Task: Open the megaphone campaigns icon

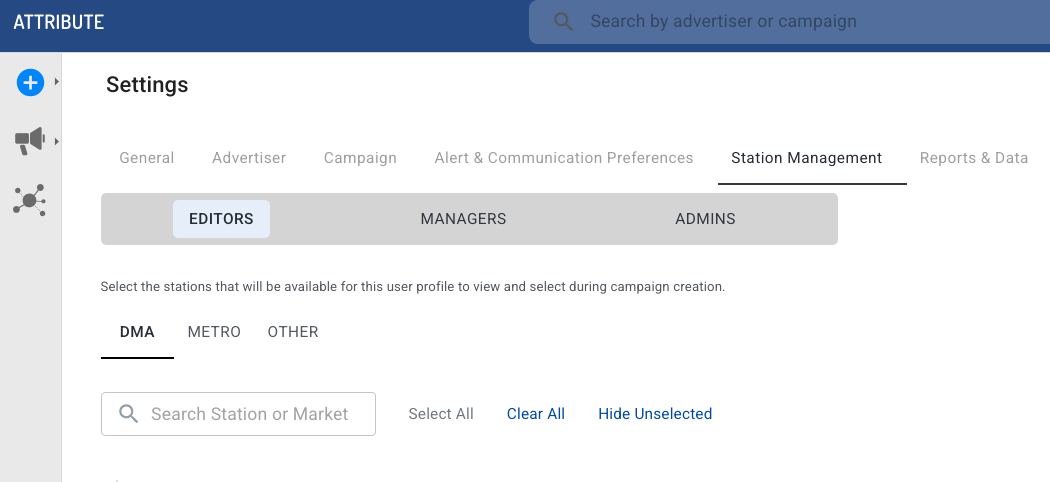Action: click(x=30, y=141)
